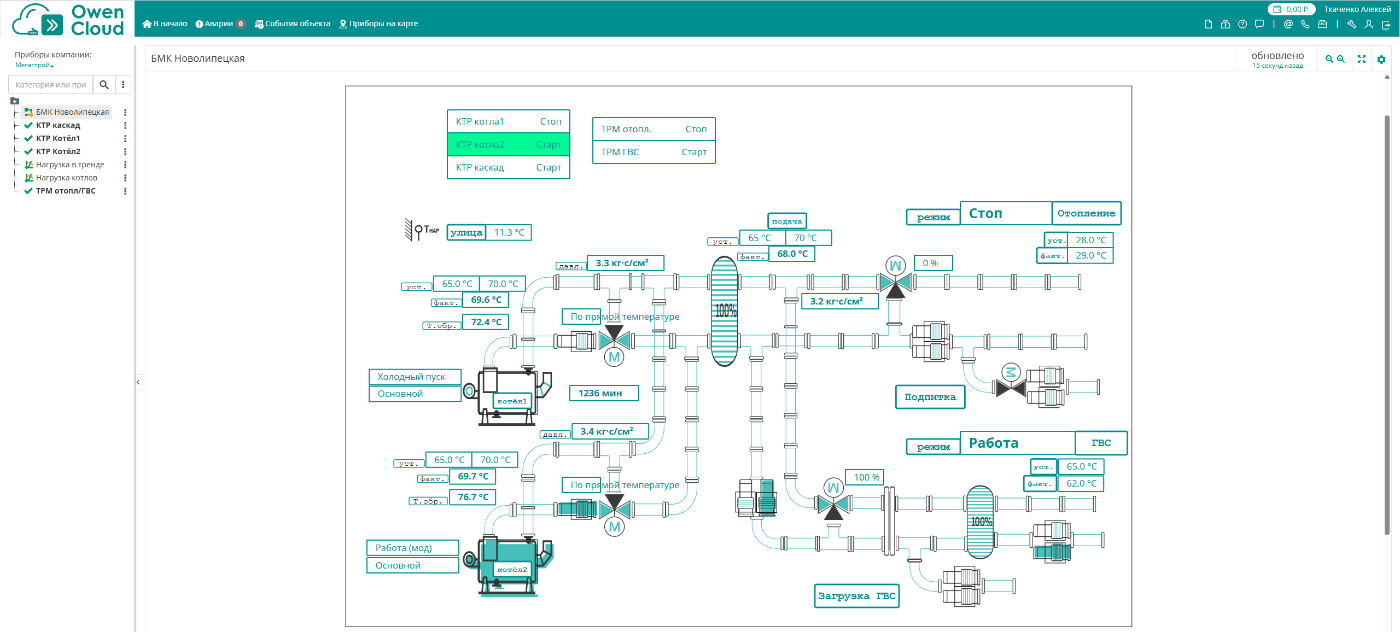Open the Аварии menu item
The image size is (1400, 632).
click(x=219, y=23)
